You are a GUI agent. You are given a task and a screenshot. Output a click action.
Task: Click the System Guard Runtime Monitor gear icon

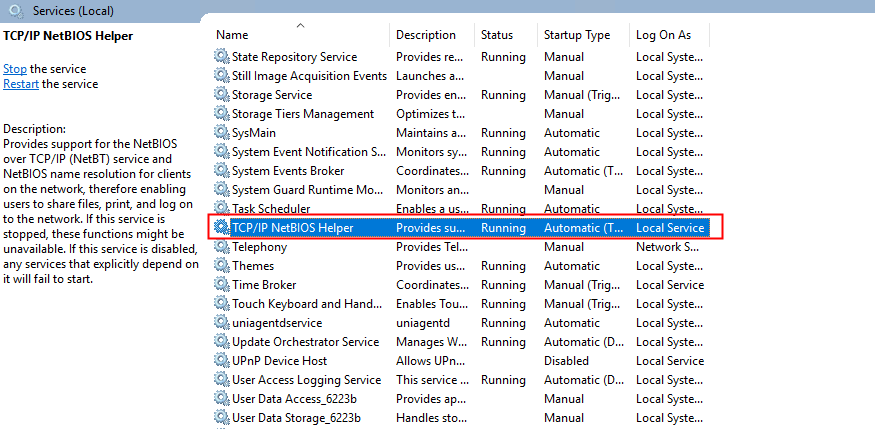tap(222, 190)
